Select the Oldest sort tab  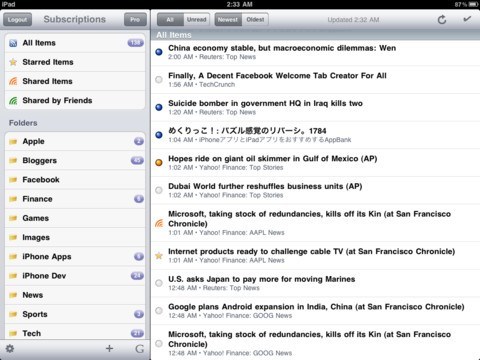point(255,20)
